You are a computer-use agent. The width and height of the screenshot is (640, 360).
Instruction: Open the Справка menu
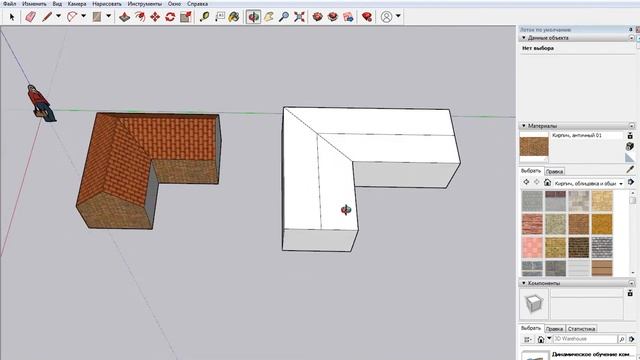[197, 4]
